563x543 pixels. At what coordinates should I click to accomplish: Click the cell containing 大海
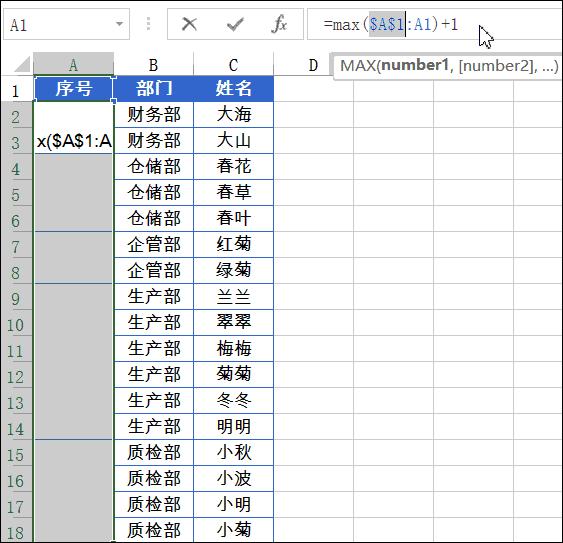coord(233,115)
